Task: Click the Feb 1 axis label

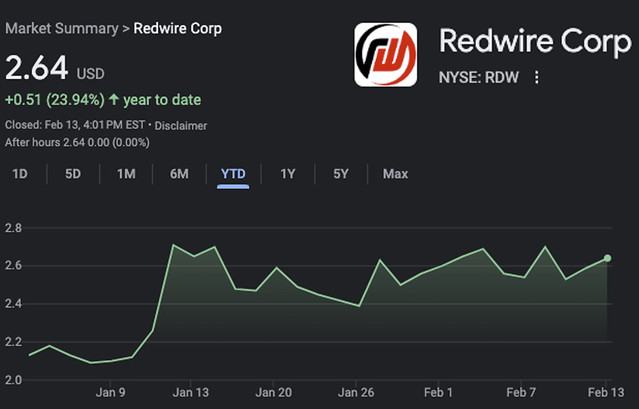Action: click(438, 393)
